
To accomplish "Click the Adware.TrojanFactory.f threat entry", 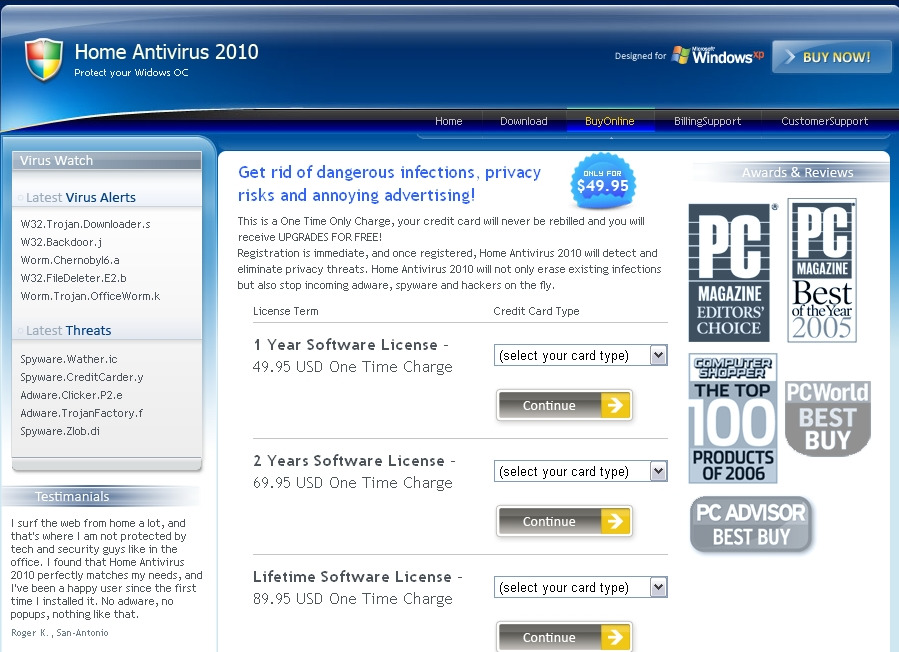I will (81, 413).
